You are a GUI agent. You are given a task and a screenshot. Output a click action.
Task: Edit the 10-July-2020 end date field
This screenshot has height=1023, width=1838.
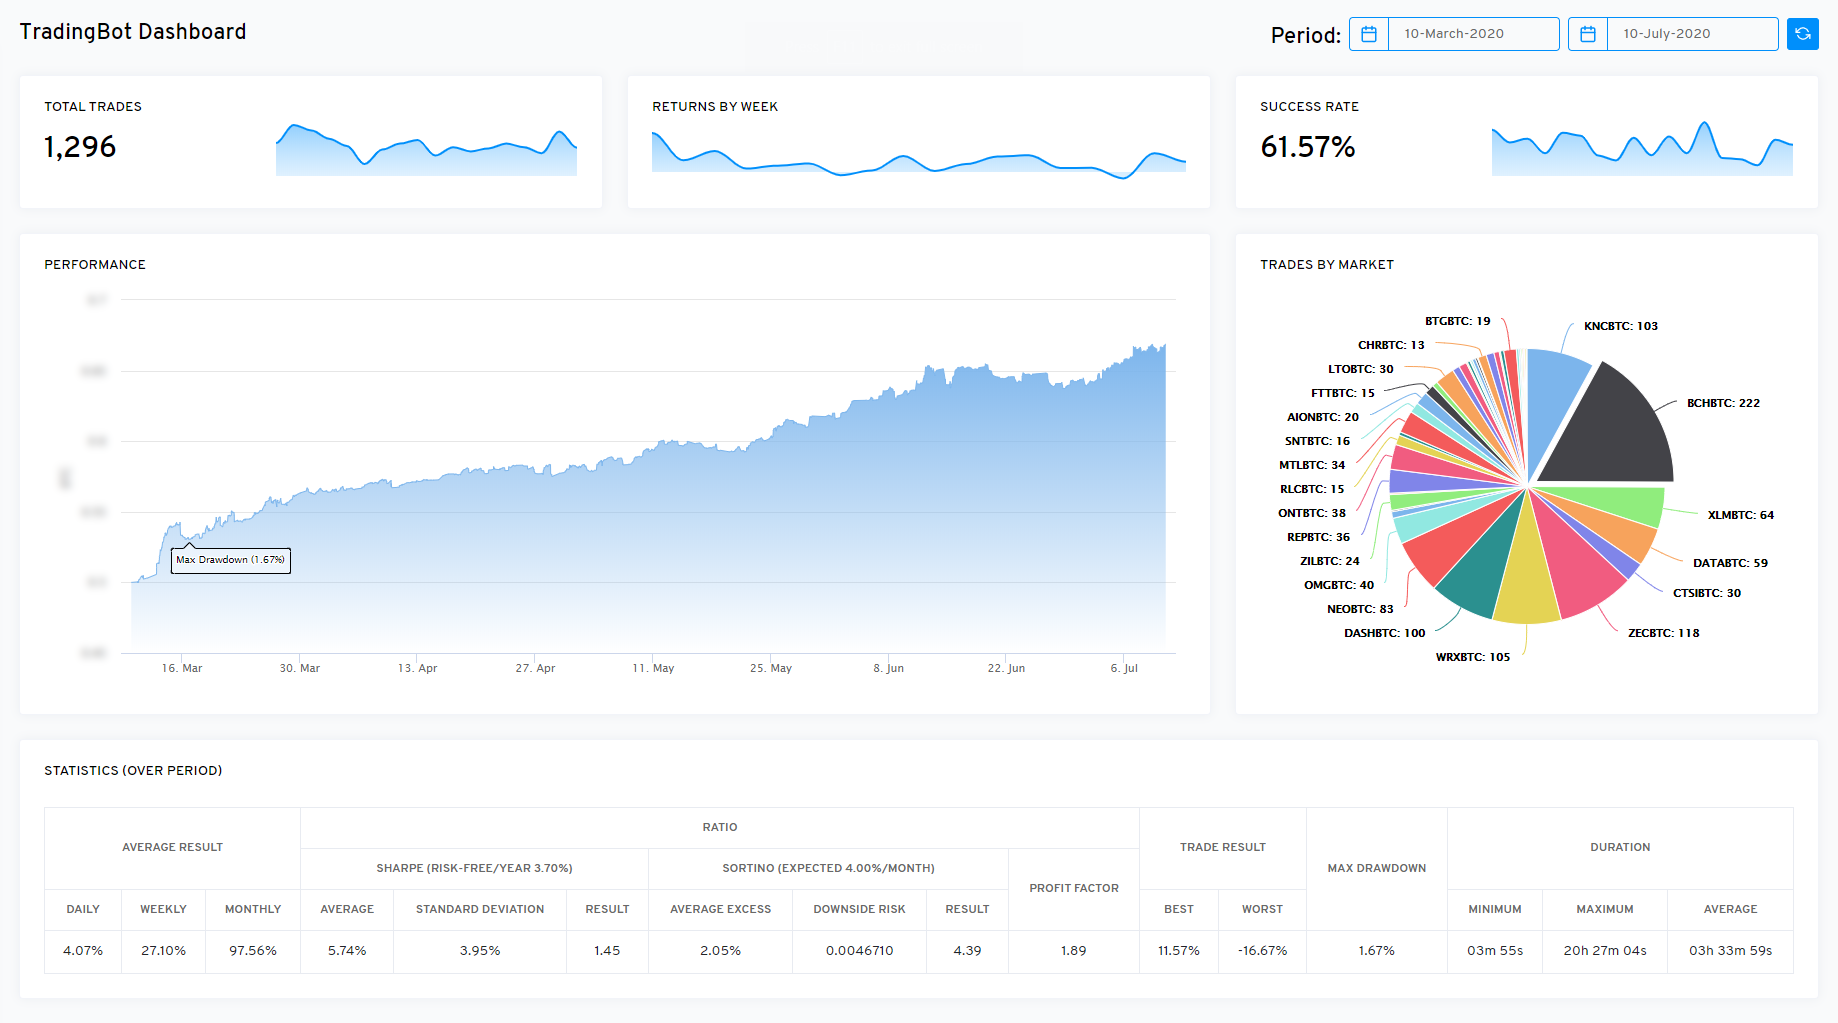click(1691, 34)
